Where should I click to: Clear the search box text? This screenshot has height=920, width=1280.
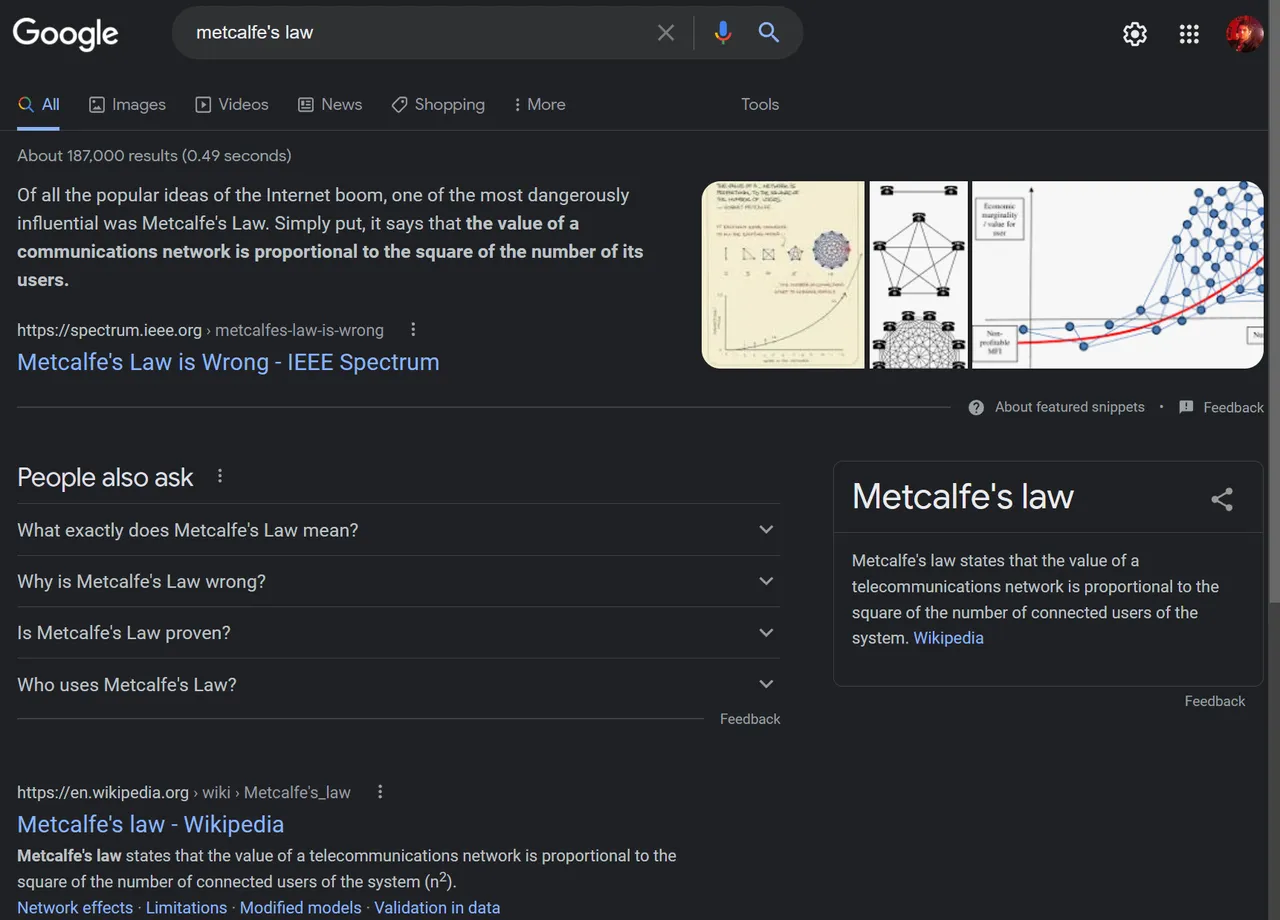[x=666, y=33]
